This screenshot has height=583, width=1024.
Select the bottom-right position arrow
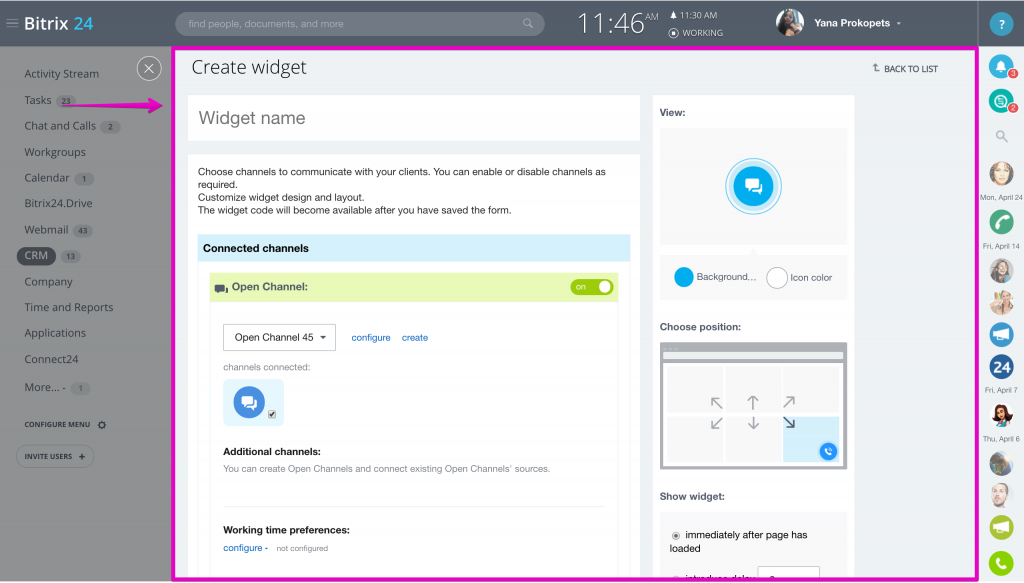[x=789, y=423]
